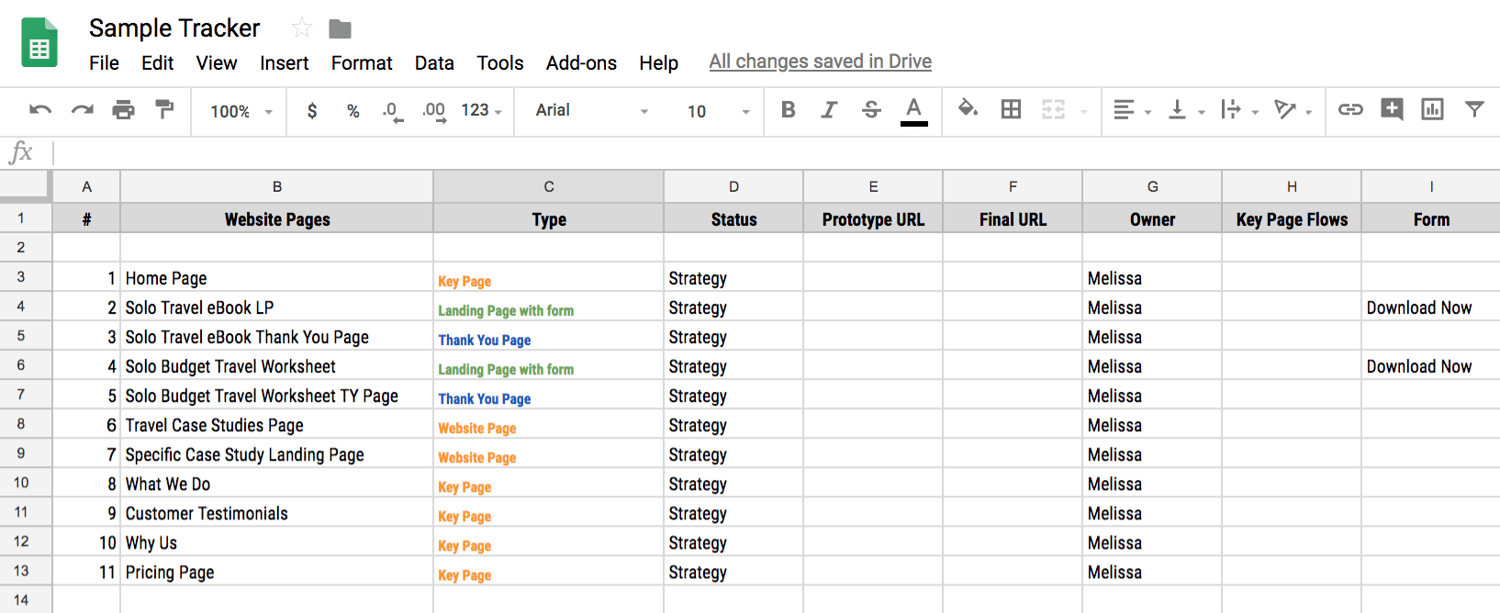1500x613 pixels.
Task: Toggle strikethrough formatting
Action: pos(871,110)
